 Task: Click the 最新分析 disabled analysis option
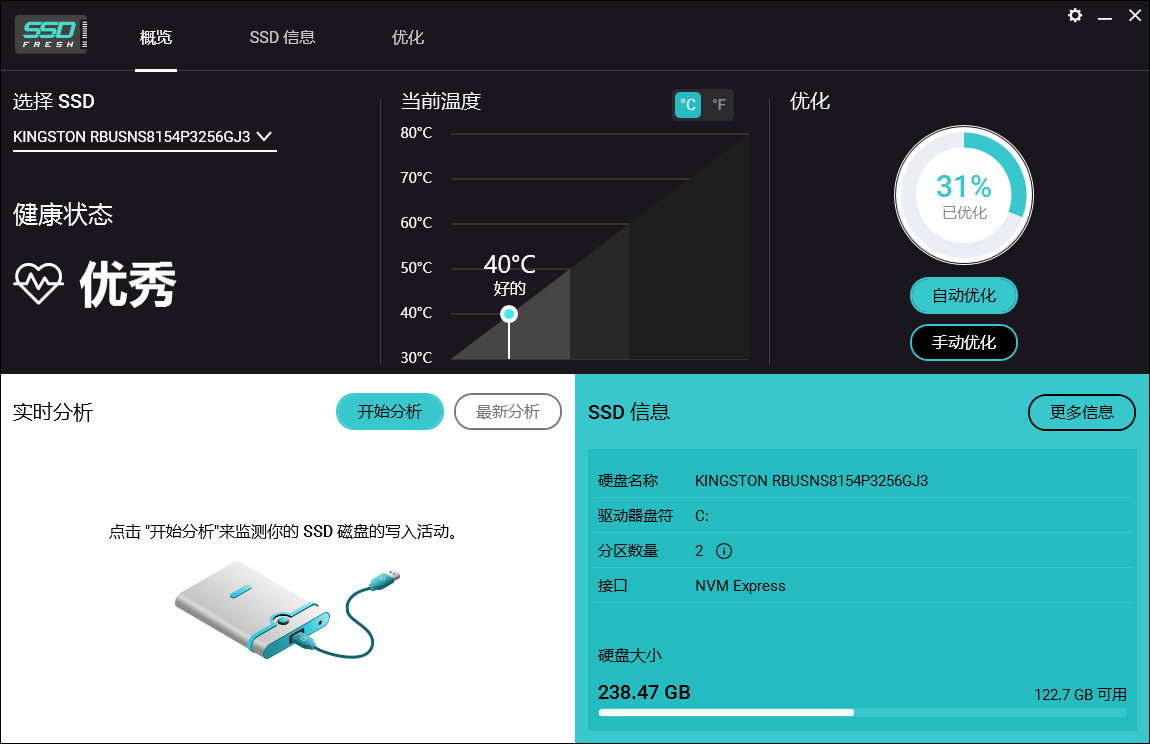click(507, 411)
